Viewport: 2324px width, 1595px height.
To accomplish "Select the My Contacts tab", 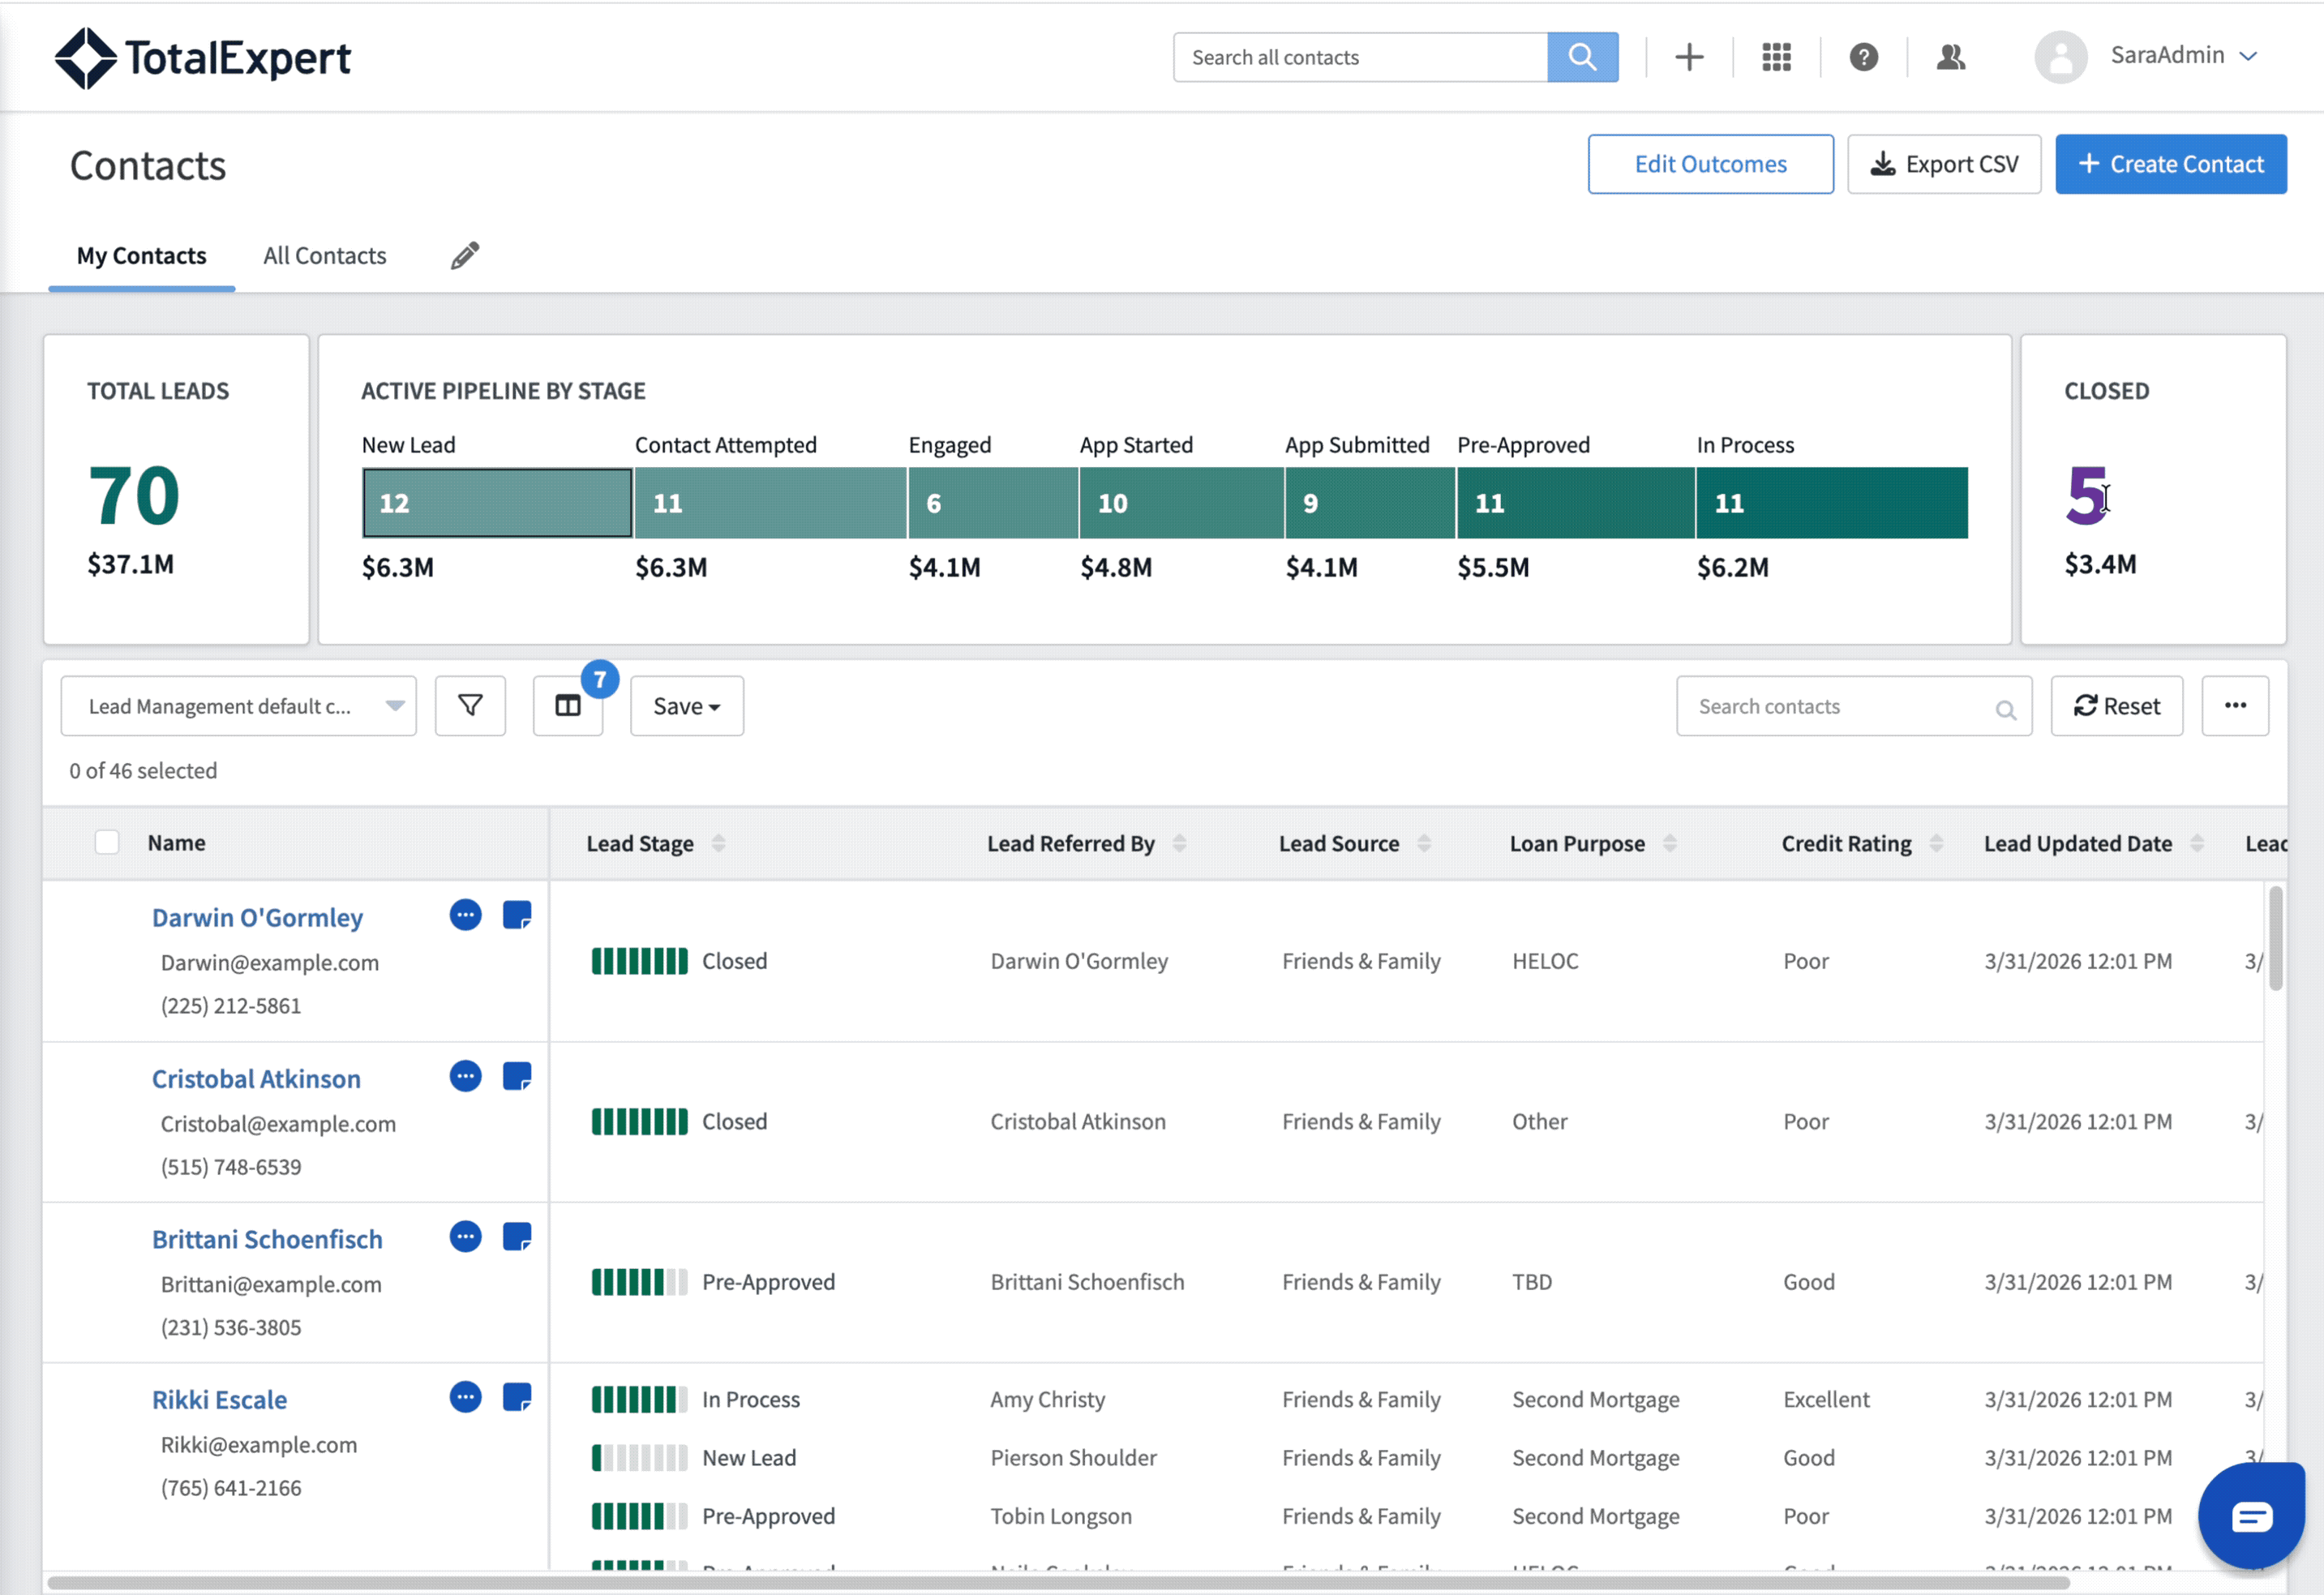I will tap(142, 256).
